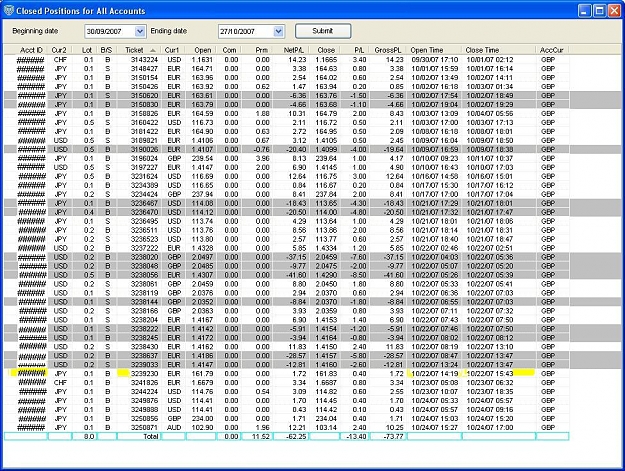Viewport: 625px width, 471px height.
Task: Open the Beginning date dropdown arrow
Action: point(140,31)
